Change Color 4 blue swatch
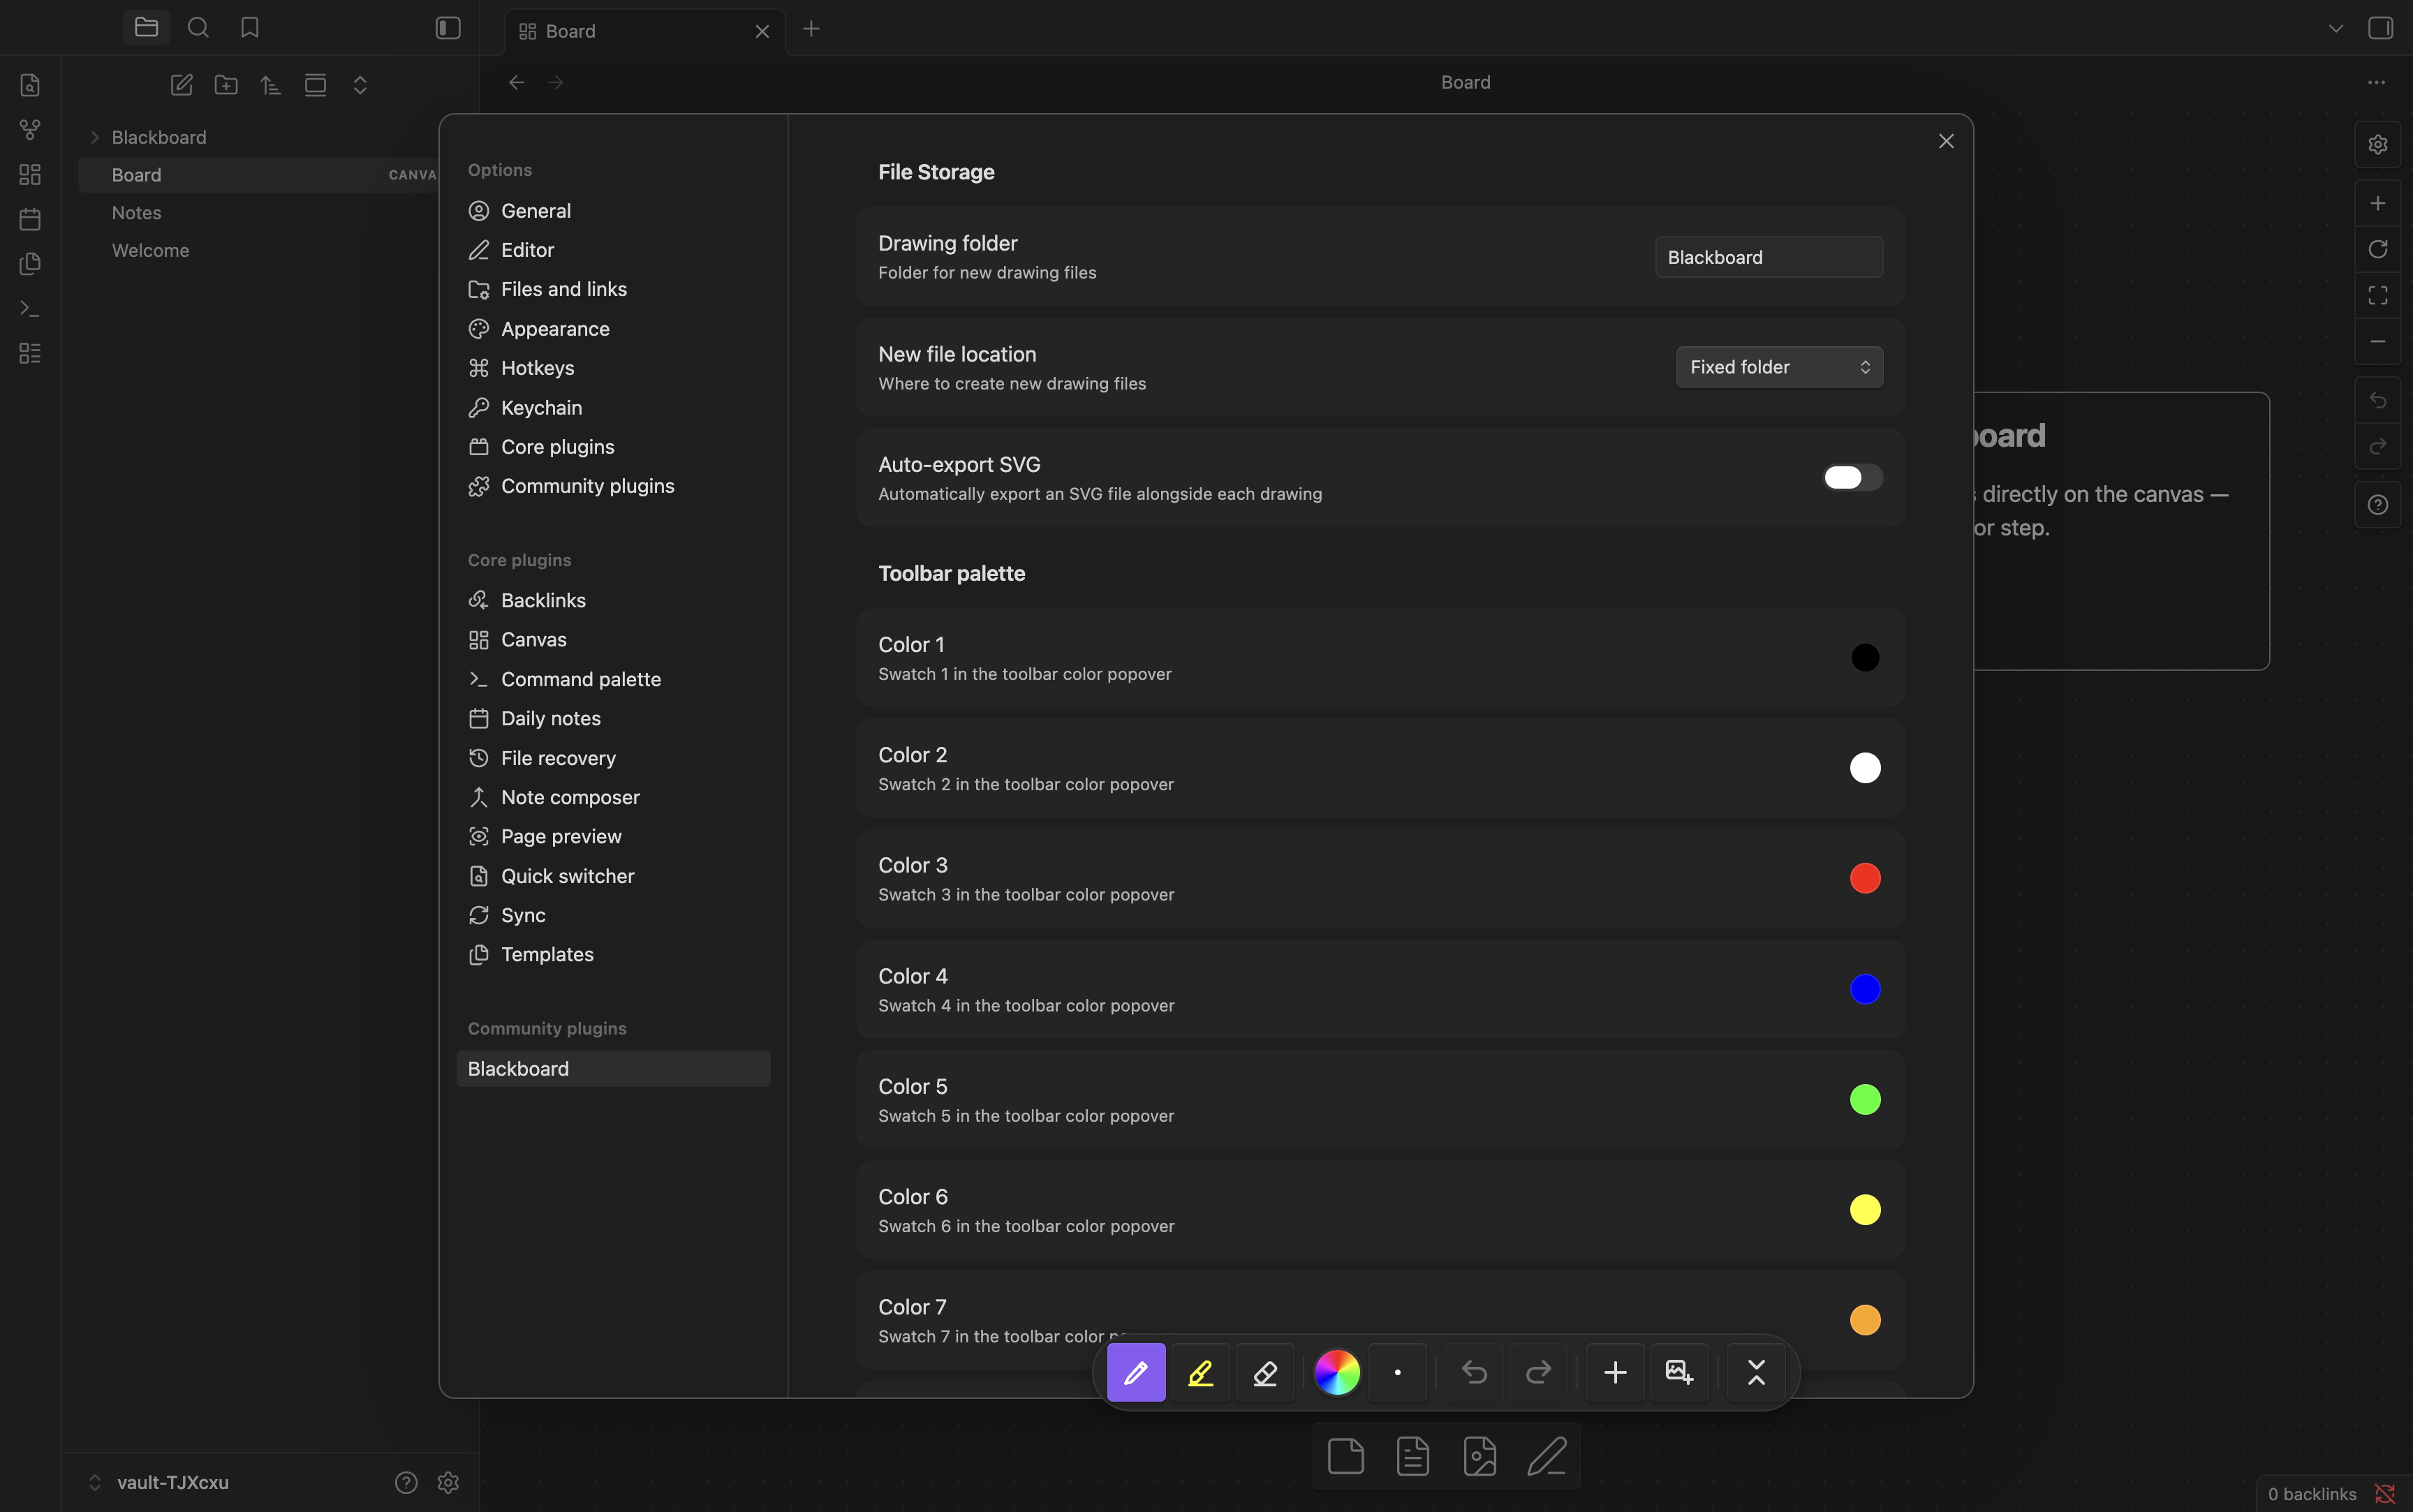 [1864, 989]
